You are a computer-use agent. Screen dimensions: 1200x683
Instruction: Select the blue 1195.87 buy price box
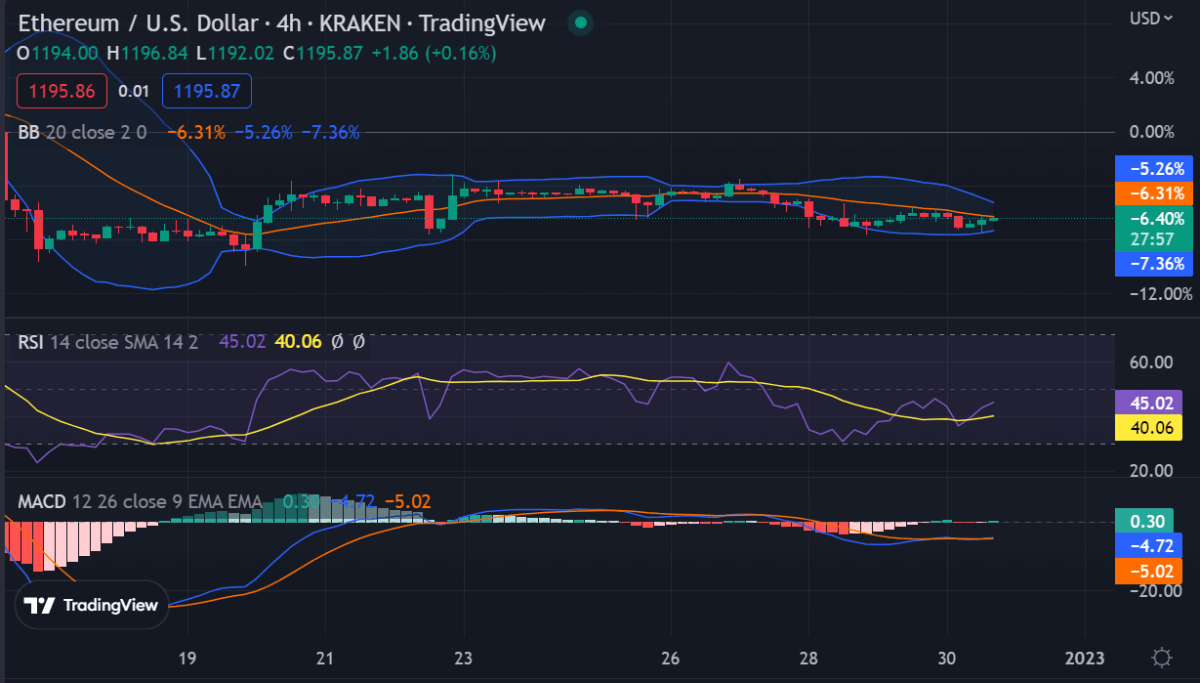207,91
